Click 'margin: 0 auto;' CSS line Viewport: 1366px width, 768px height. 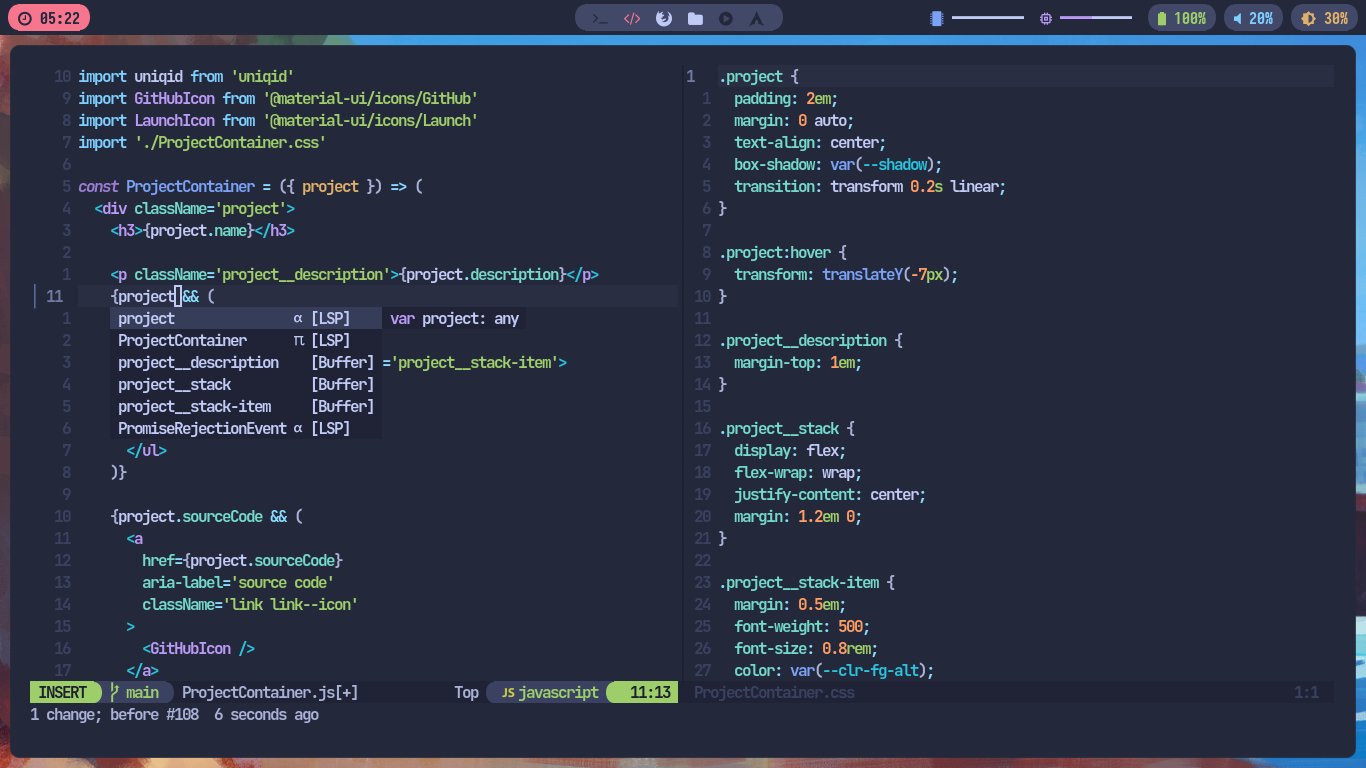[794, 120]
